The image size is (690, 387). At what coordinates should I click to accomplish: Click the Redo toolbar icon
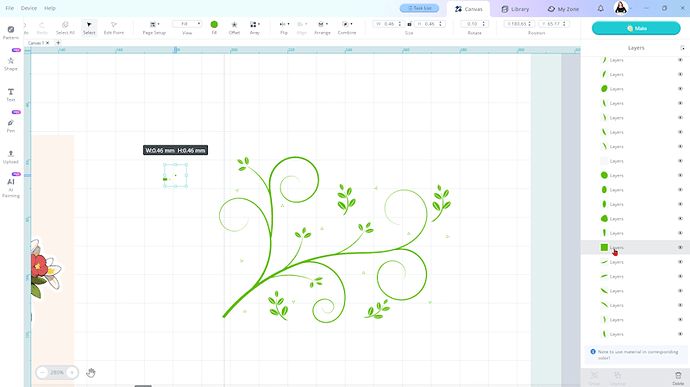(x=42, y=28)
